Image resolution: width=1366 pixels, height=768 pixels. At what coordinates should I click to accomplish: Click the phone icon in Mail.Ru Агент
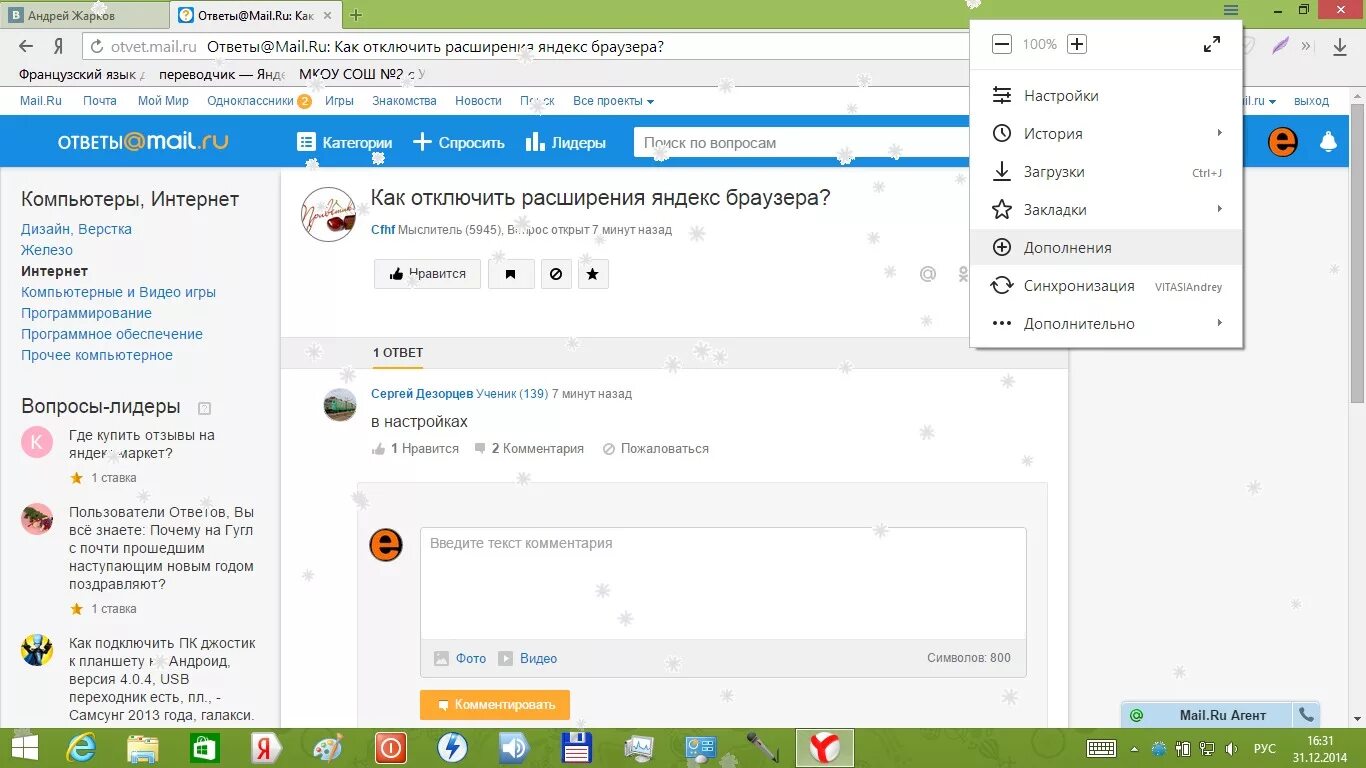click(x=1306, y=715)
